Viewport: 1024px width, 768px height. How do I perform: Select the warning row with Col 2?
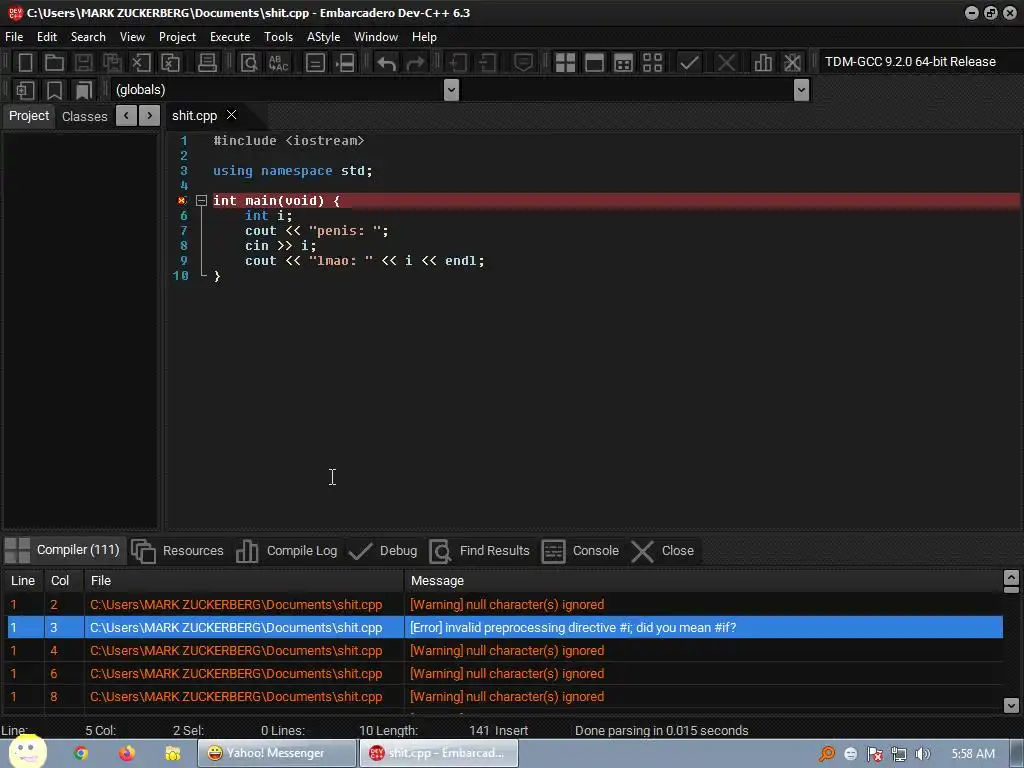504,605
